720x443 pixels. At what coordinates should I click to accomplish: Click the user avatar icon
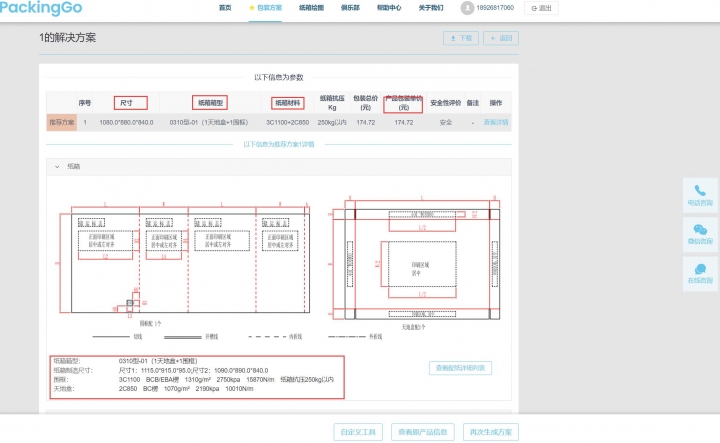[468, 8]
